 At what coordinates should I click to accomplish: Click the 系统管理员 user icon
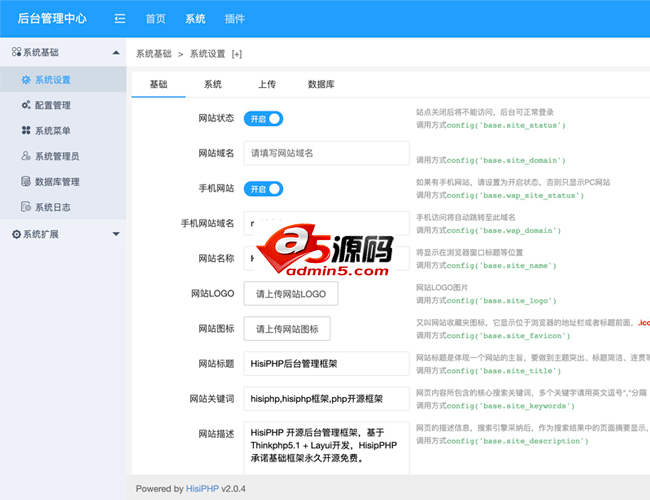[26, 156]
